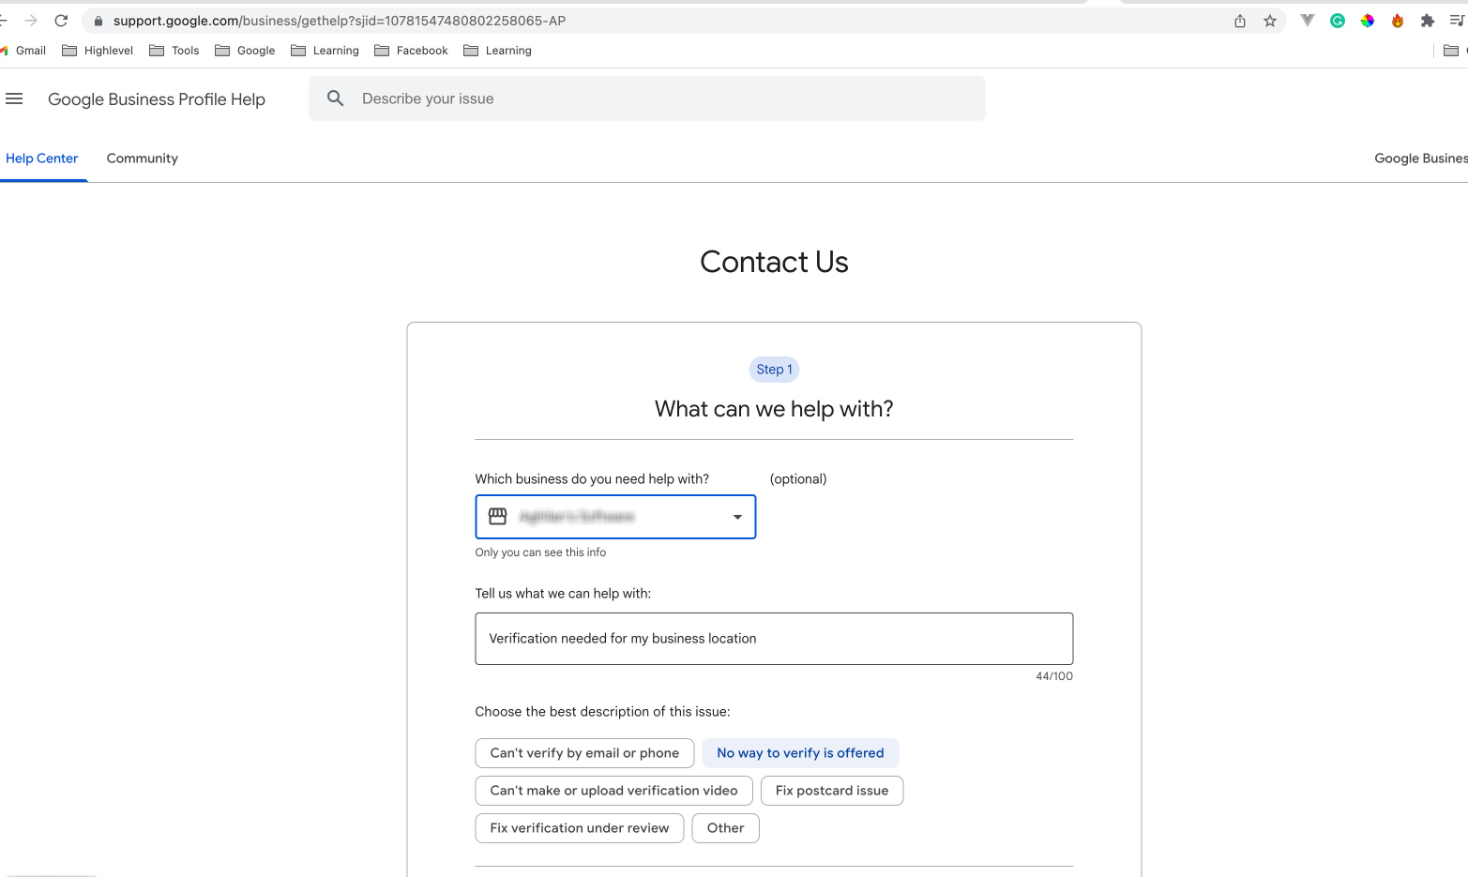Open the first Learning bookmarks folder
This screenshot has width=1468, height=877.
pos(325,51)
